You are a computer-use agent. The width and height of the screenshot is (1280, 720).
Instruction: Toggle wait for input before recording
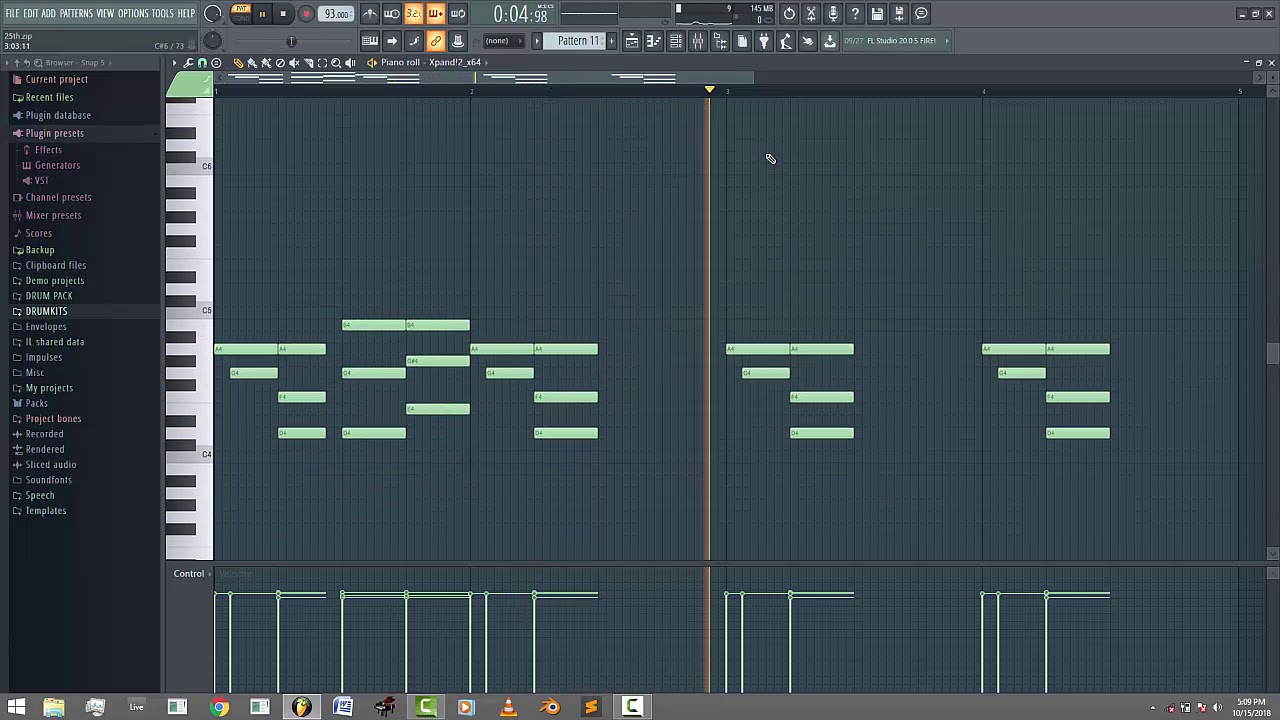click(392, 13)
